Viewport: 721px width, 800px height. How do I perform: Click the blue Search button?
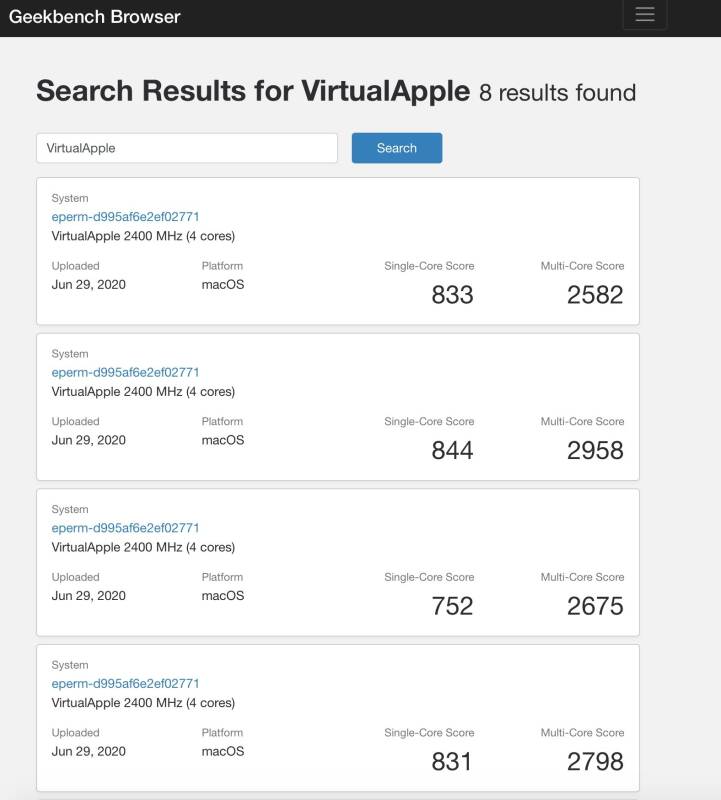pos(396,148)
